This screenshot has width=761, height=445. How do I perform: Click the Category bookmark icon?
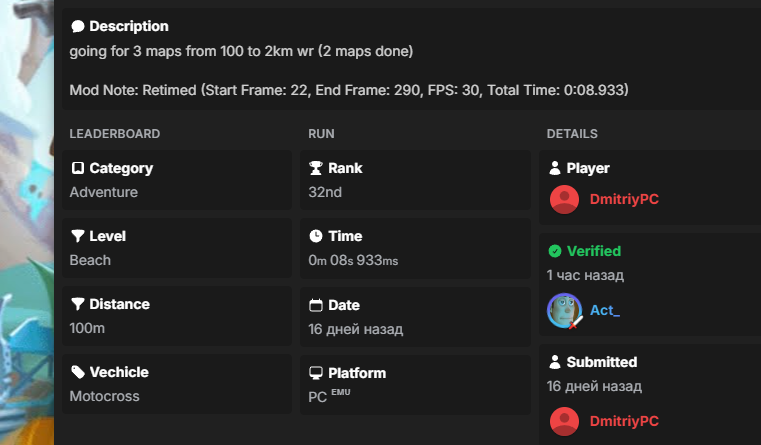(78, 168)
